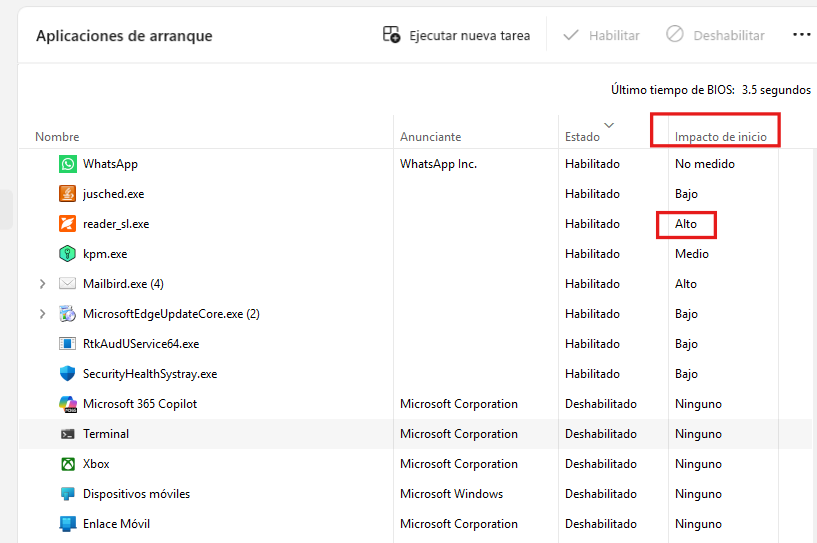
Task: Click the Habilitar button label
Action: [x=614, y=35]
